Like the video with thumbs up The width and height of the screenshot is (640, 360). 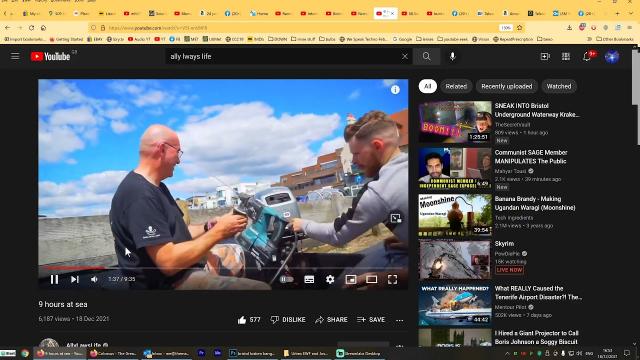click(x=249, y=320)
